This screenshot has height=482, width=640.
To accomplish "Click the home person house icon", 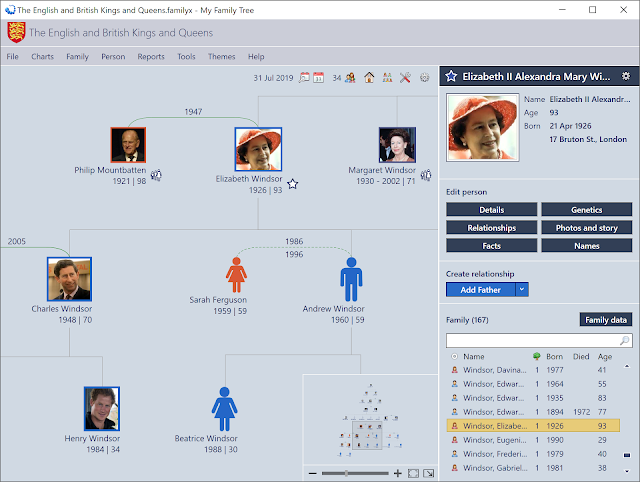I will click(x=369, y=78).
